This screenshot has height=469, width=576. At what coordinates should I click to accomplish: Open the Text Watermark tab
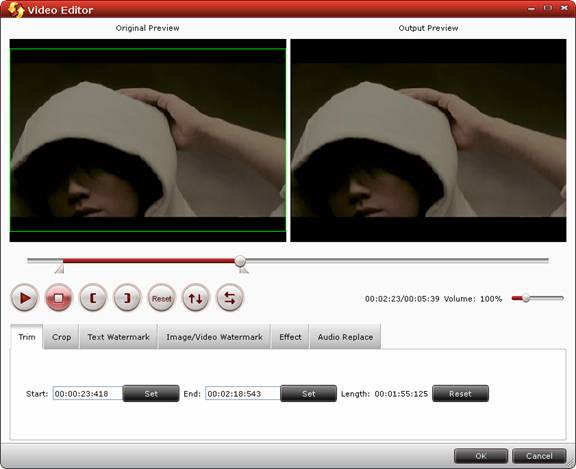(x=118, y=337)
